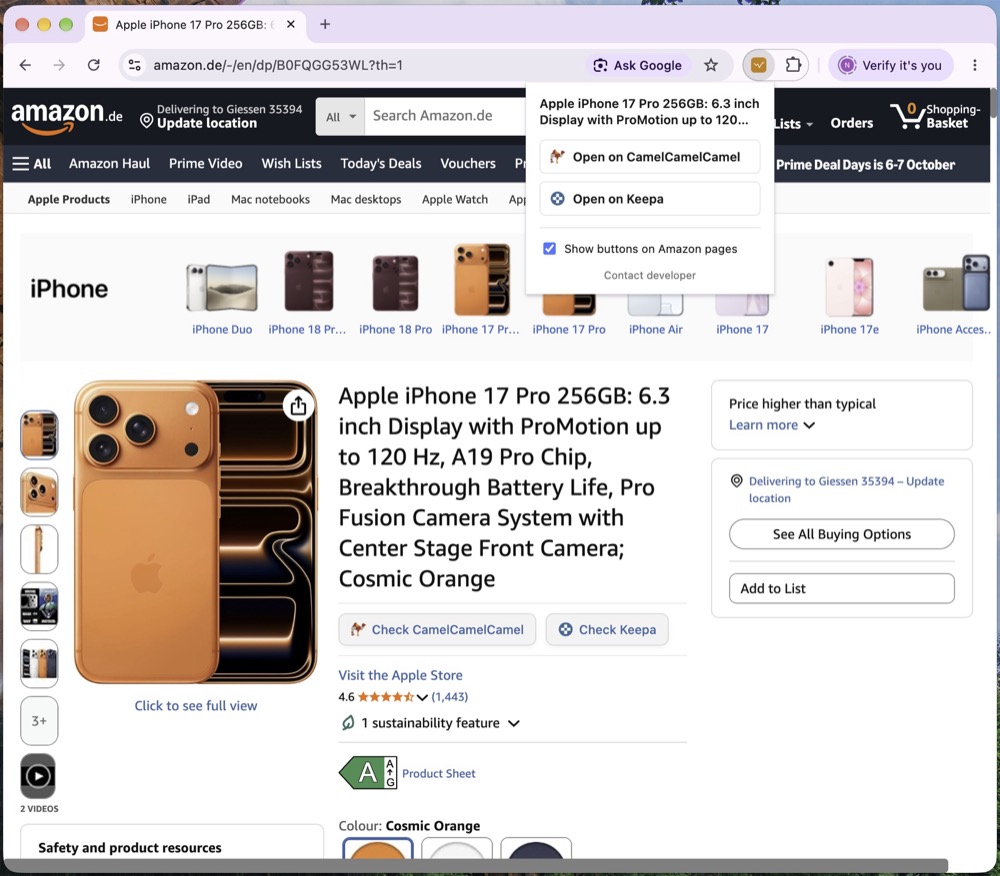Open the Extensions puzzle icon

click(793, 65)
